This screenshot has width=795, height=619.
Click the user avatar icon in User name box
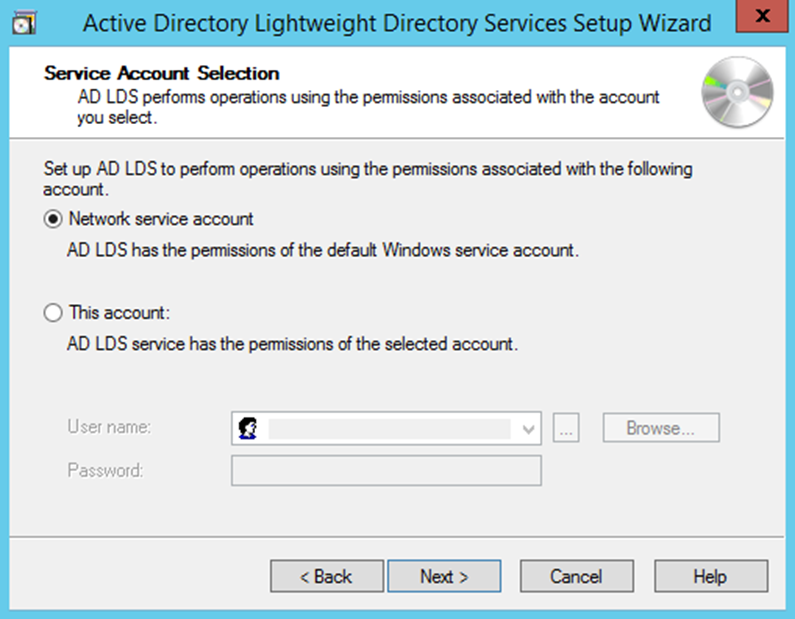pos(248,428)
